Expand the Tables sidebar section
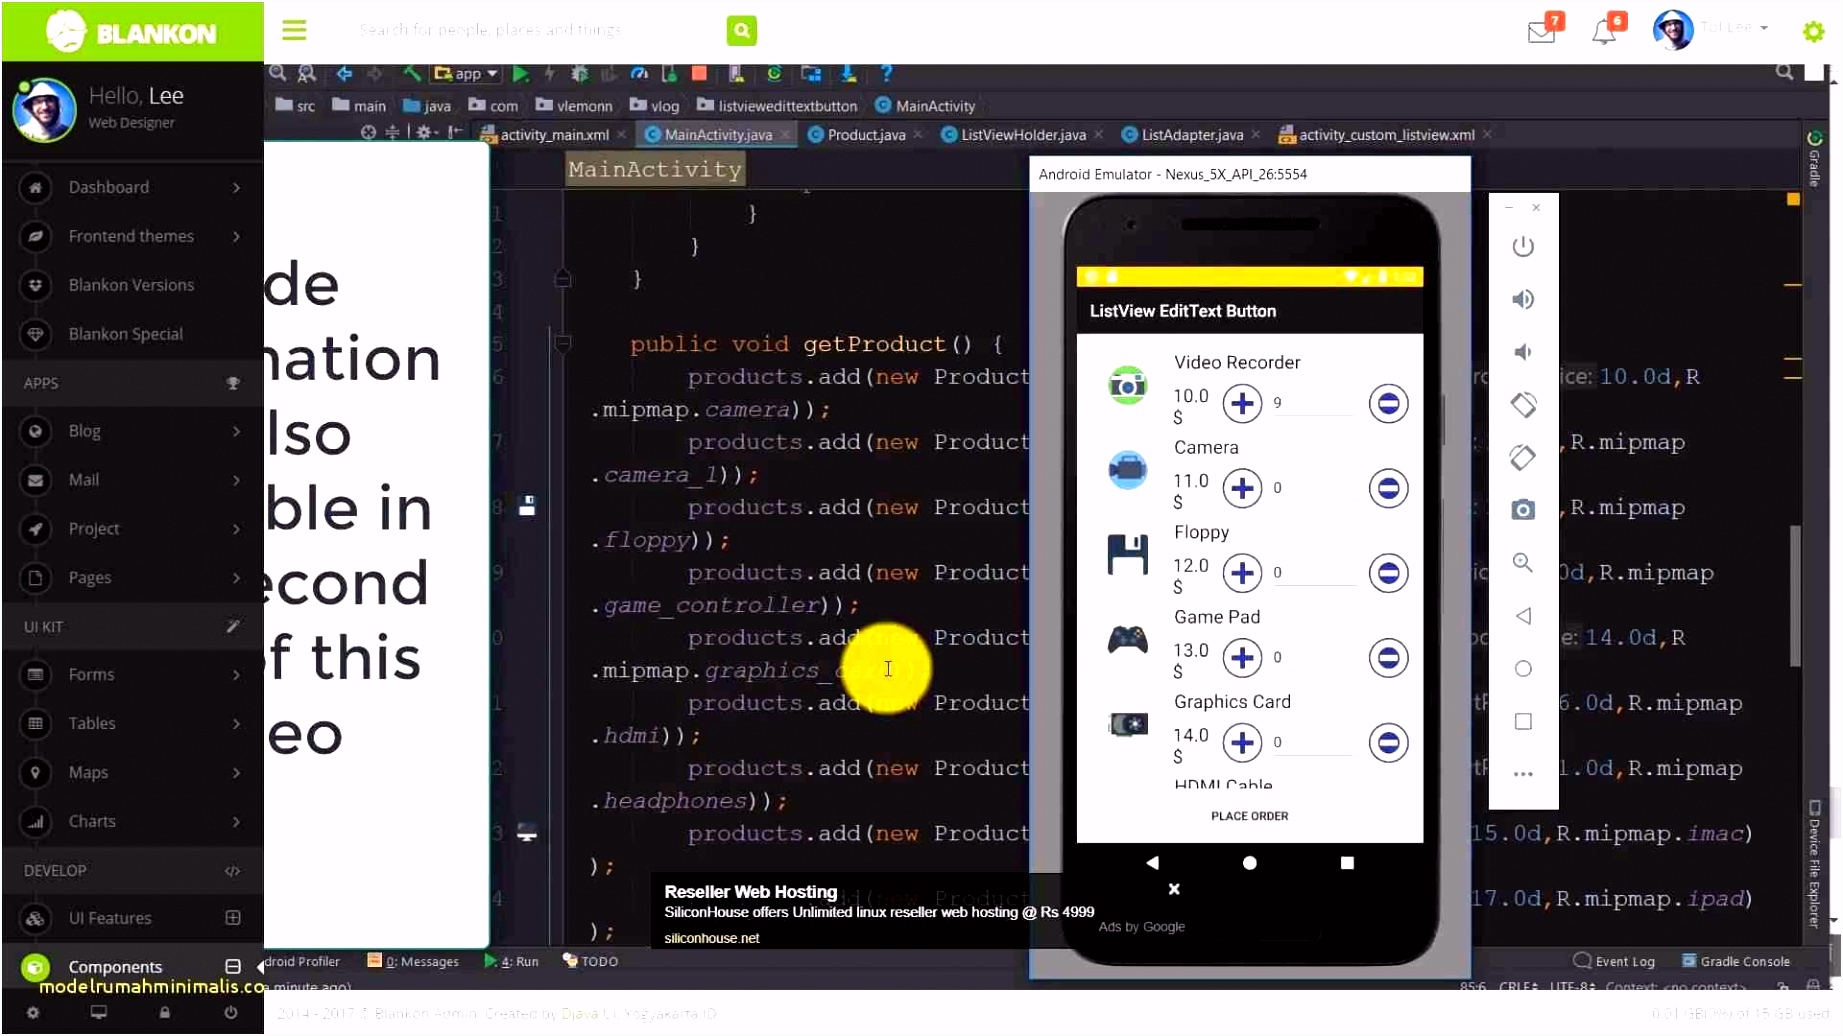Viewport: 1843px width, 1036px height. 132,724
